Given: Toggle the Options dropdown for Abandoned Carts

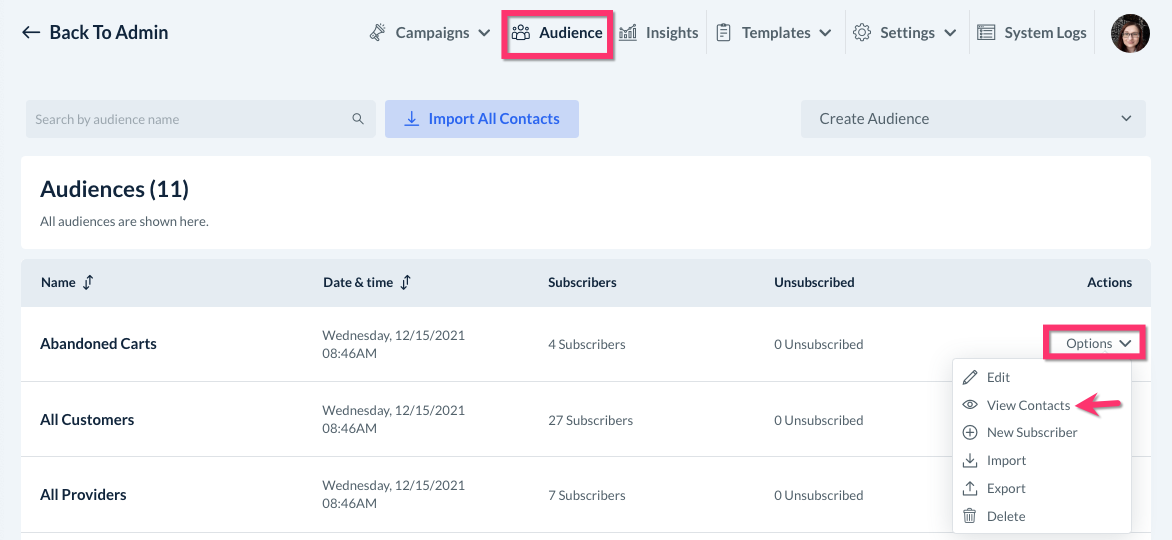Looking at the screenshot, I should tap(1097, 343).
